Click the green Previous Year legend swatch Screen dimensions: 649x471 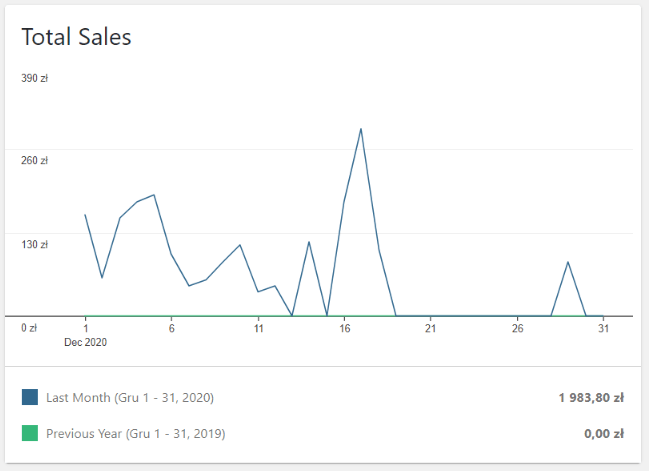30,433
